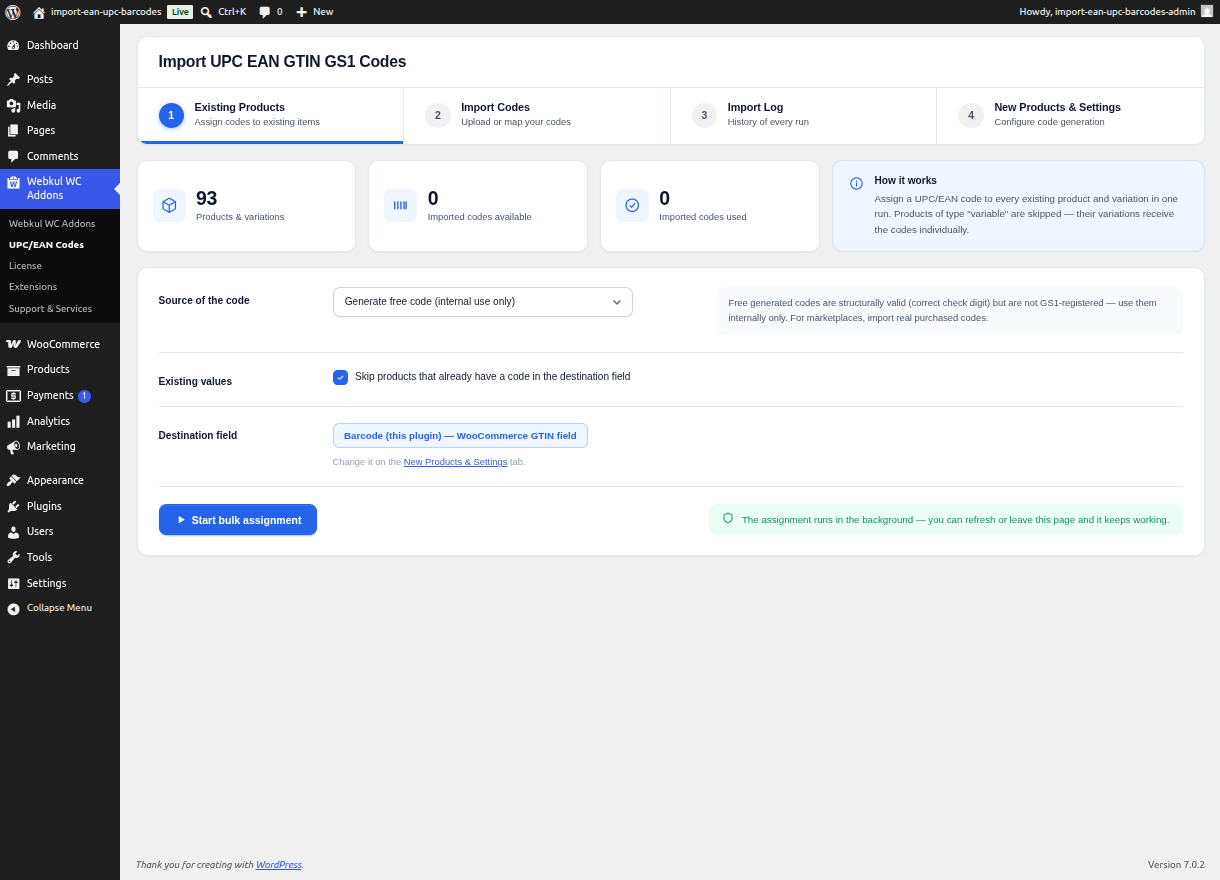The width and height of the screenshot is (1220, 880).
Task: Open the Source of the code dropdown
Action: [x=482, y=301]
